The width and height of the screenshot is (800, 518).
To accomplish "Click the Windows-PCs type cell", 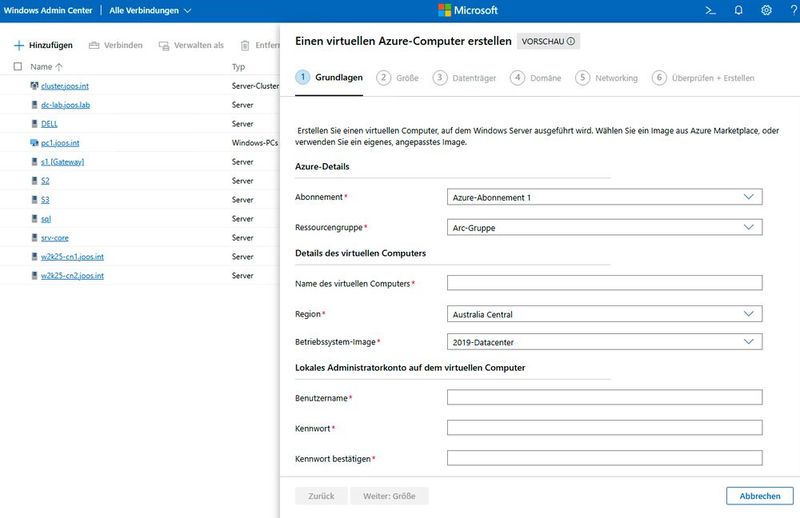I will point(255,142).
